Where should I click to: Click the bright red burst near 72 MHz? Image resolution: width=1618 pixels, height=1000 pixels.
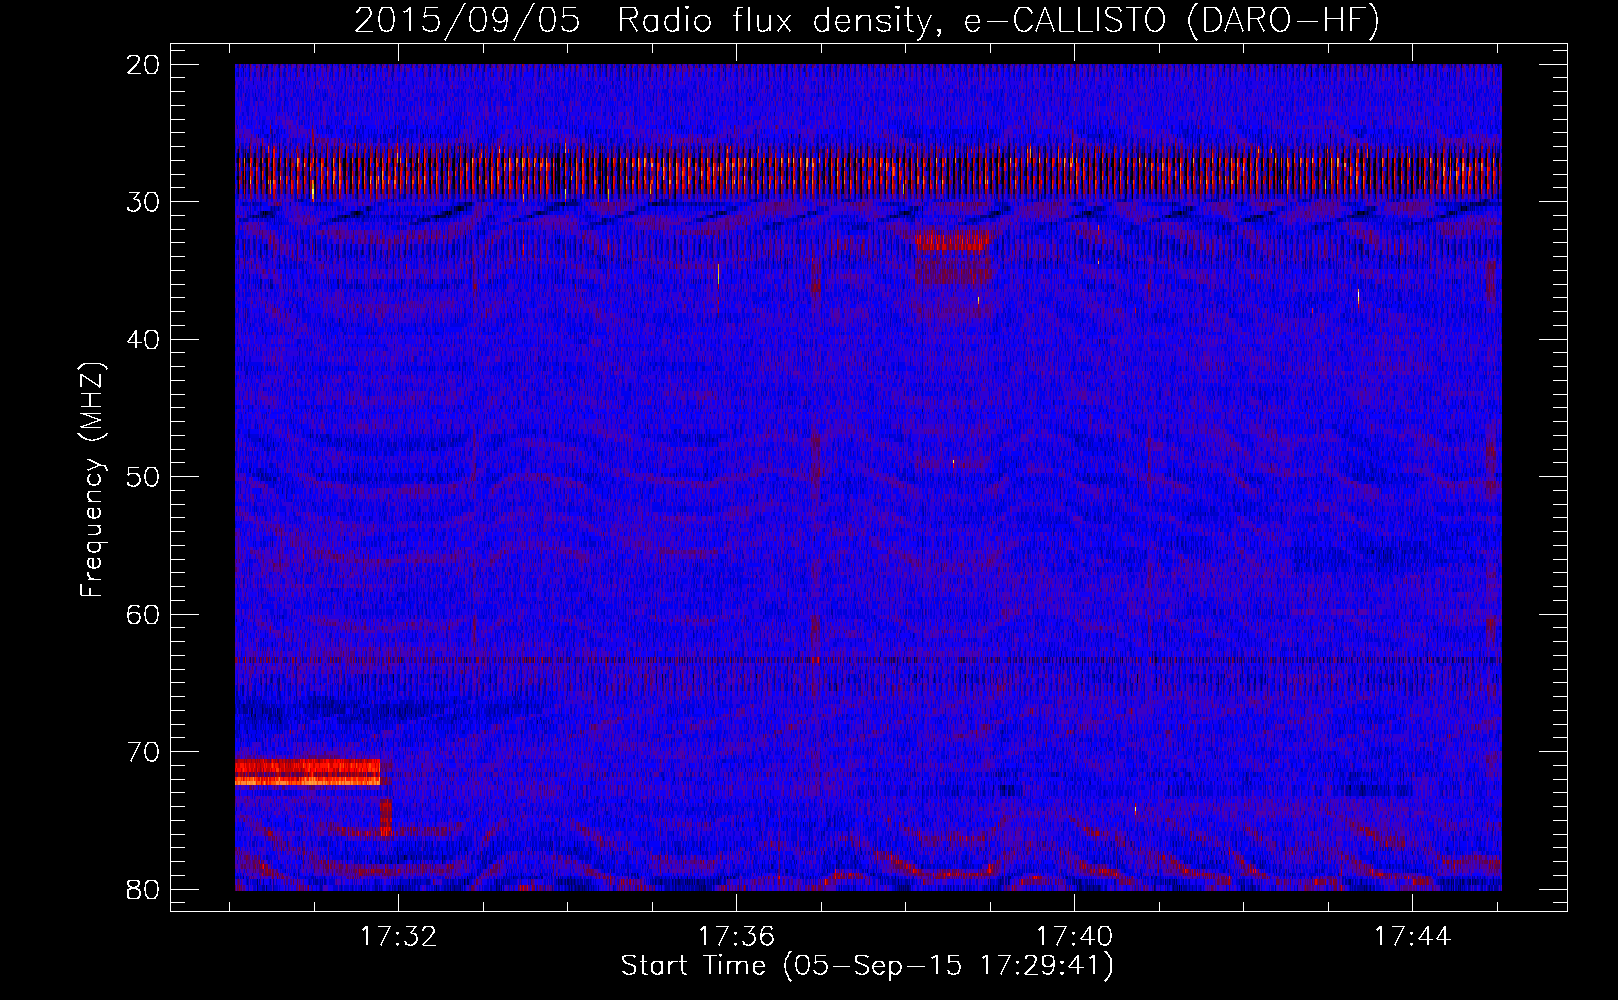click(x=308, y=772)
